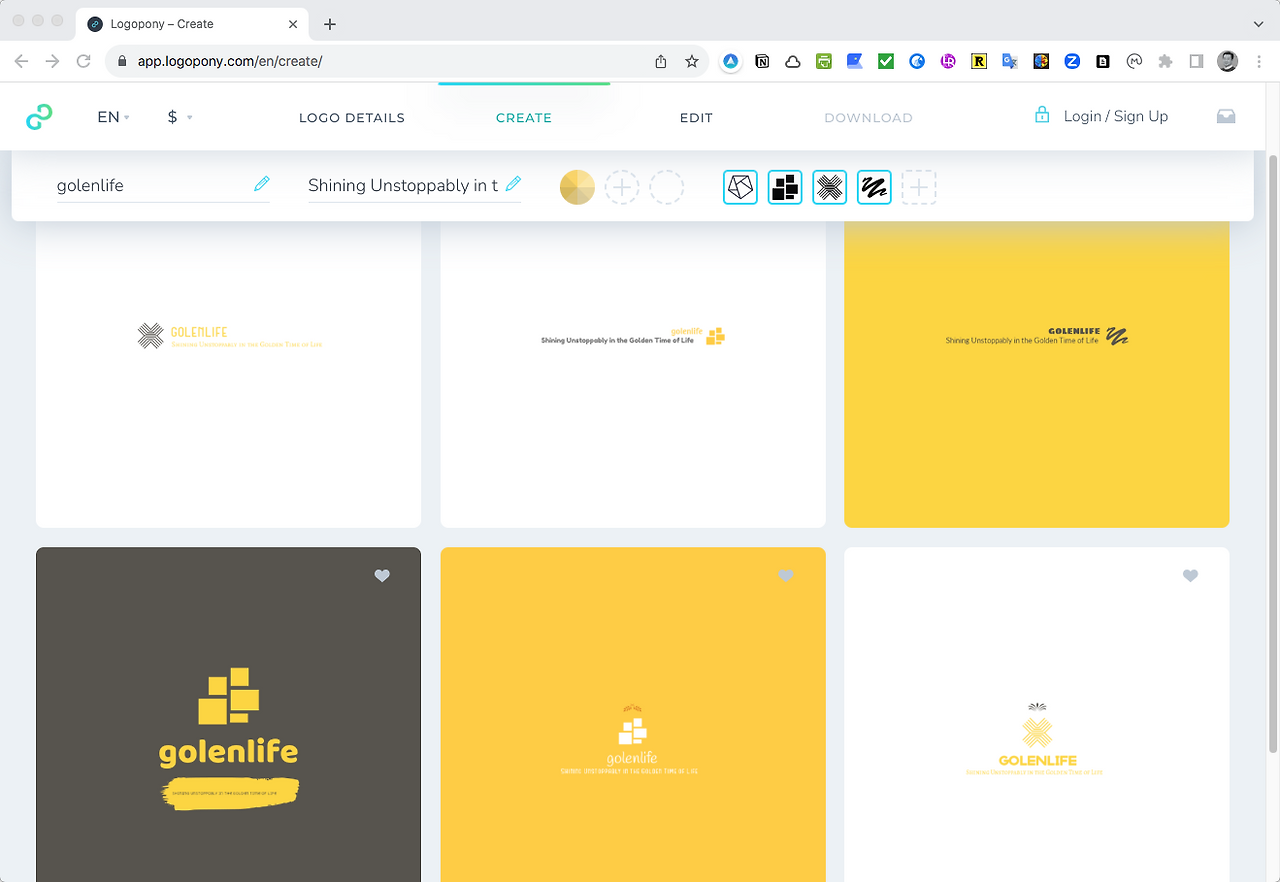Open the inbox tray icon
Viewport: 1280px width, 882px height.
point(1226,117)
